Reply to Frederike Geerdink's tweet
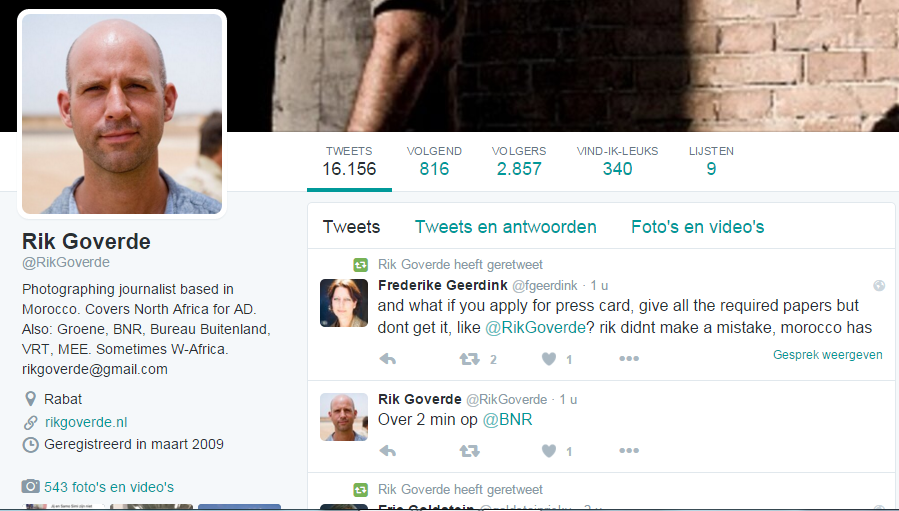Viewport: 899px width, 511px height. (389, 359)
